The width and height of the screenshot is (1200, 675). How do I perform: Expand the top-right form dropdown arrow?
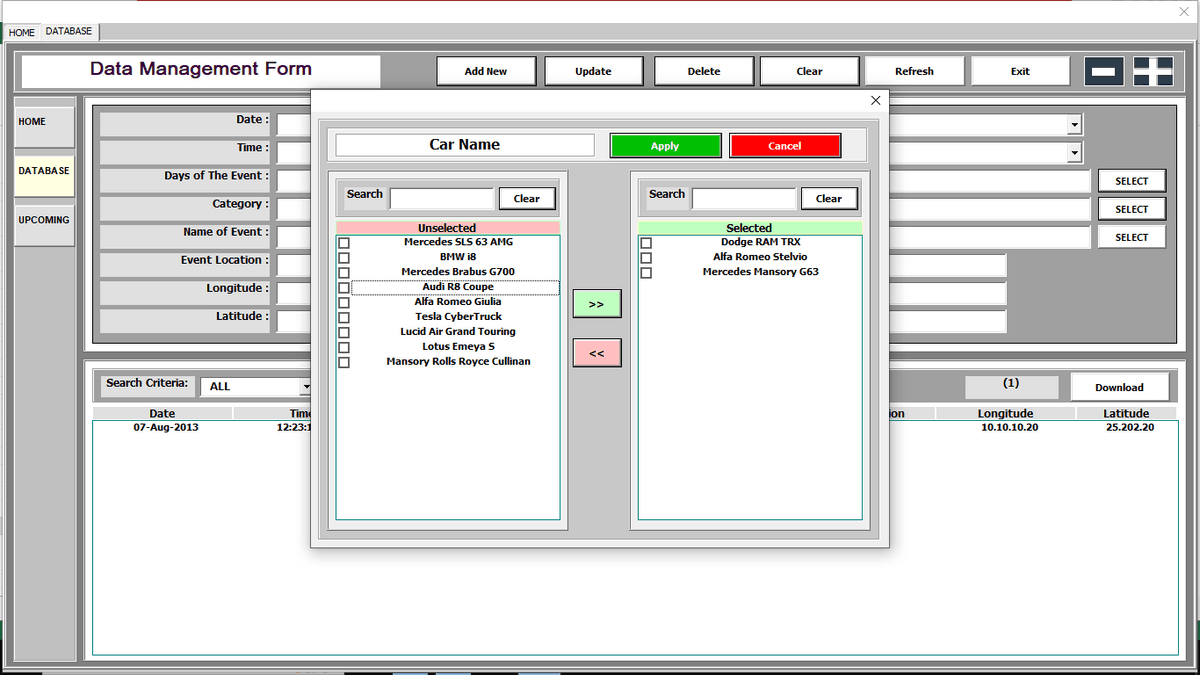(x=1074, y=125)
